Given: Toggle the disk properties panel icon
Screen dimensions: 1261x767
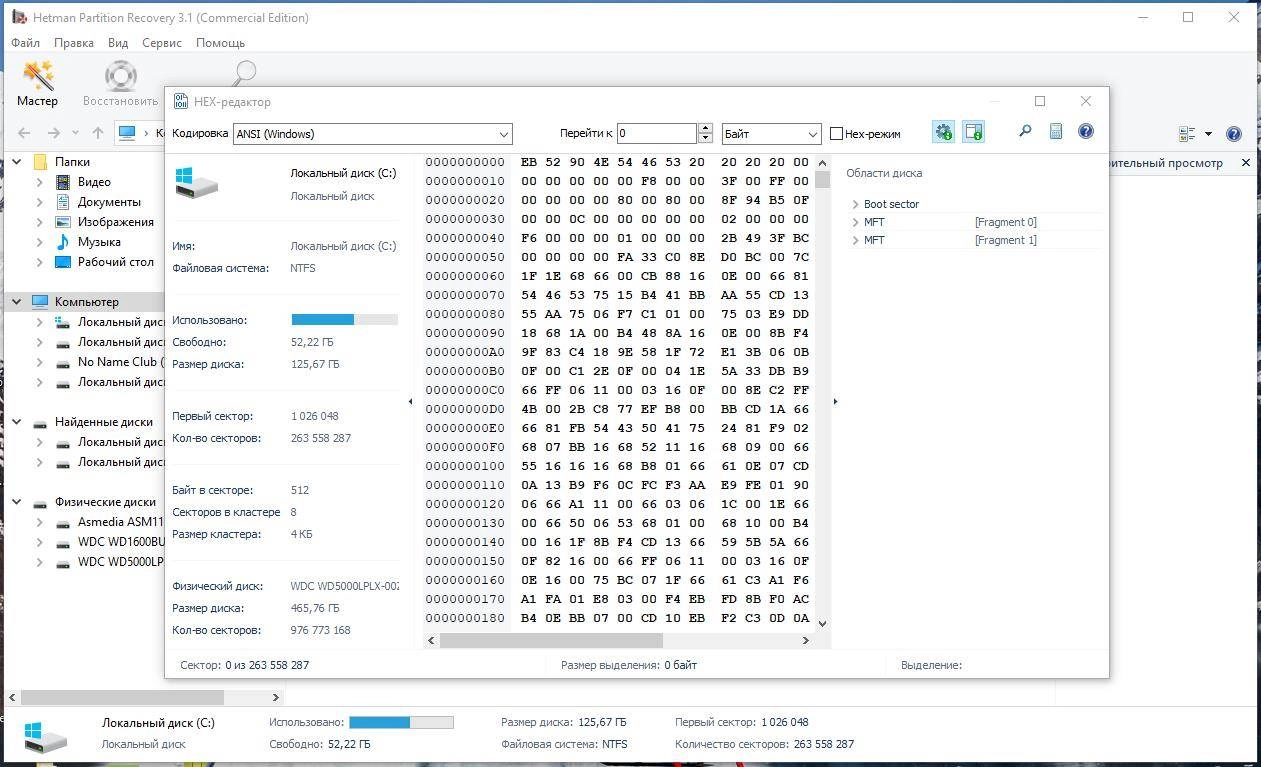Looking at the screenshot, I should 943,132.
